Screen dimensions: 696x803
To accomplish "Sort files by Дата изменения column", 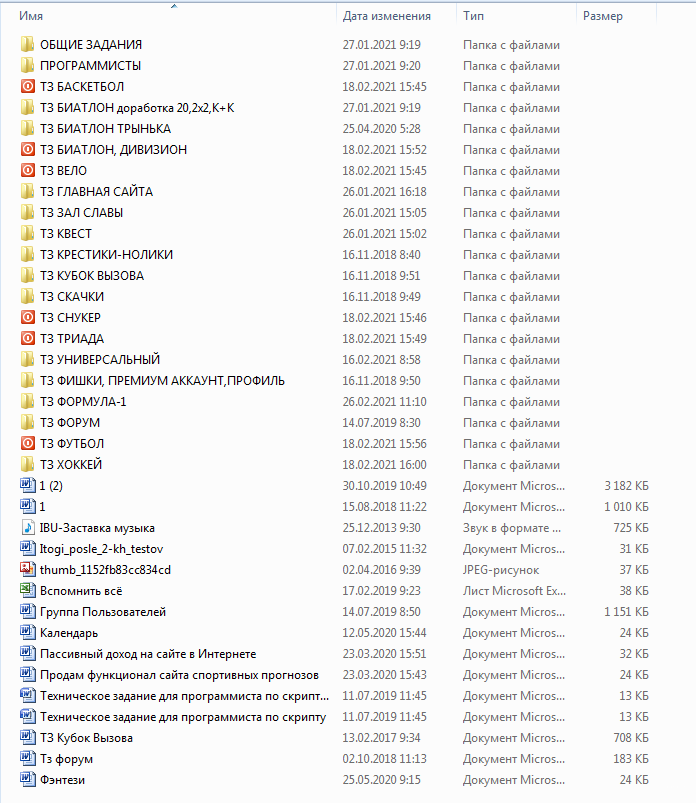I will tap(396, 16).
